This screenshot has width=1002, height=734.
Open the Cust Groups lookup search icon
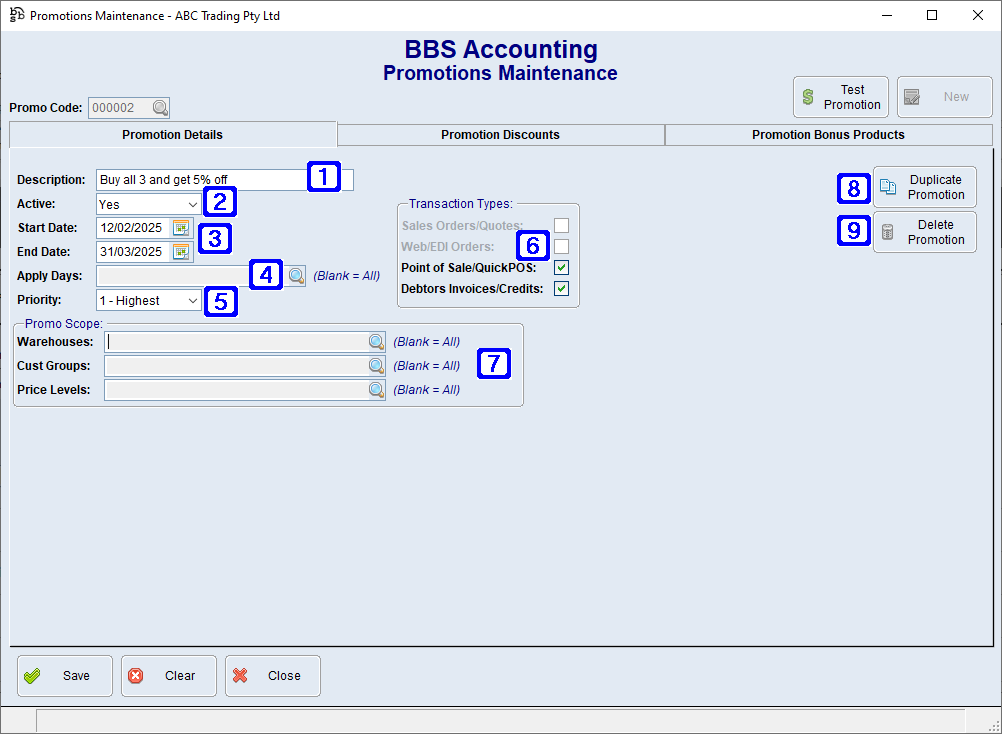click(376, 366)
